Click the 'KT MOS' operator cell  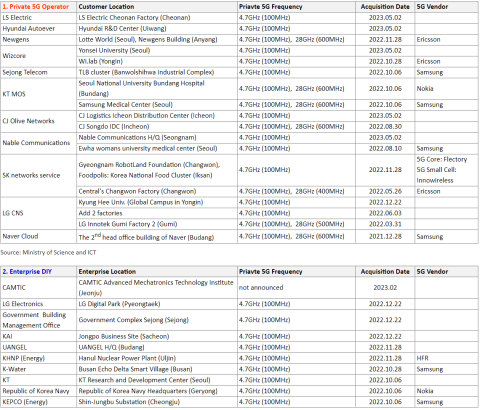39,94
